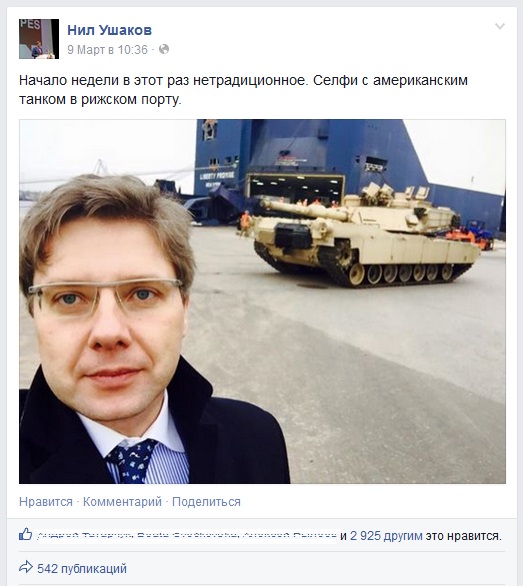This screenshot has height=586, width=523.
Task: Open the Нил Ушаков profile name link
Action: [x=110, y=30]
